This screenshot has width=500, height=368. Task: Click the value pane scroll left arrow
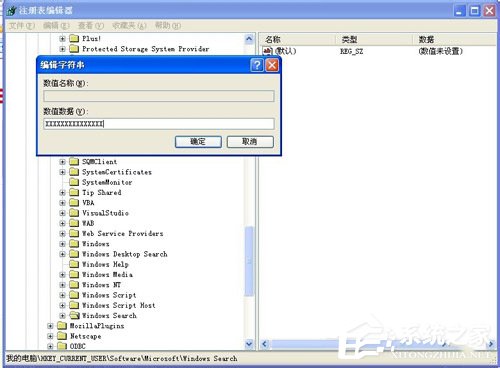tap(265, 344)
